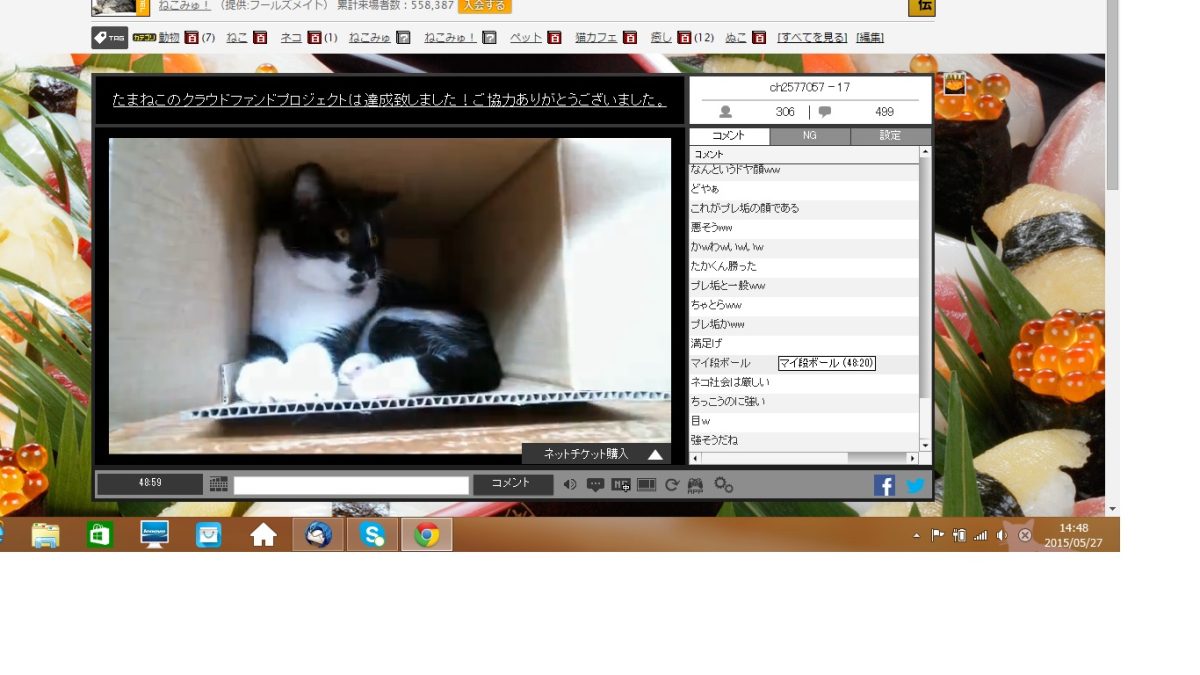Select the comment どやぁ

[x=804, y=189]
